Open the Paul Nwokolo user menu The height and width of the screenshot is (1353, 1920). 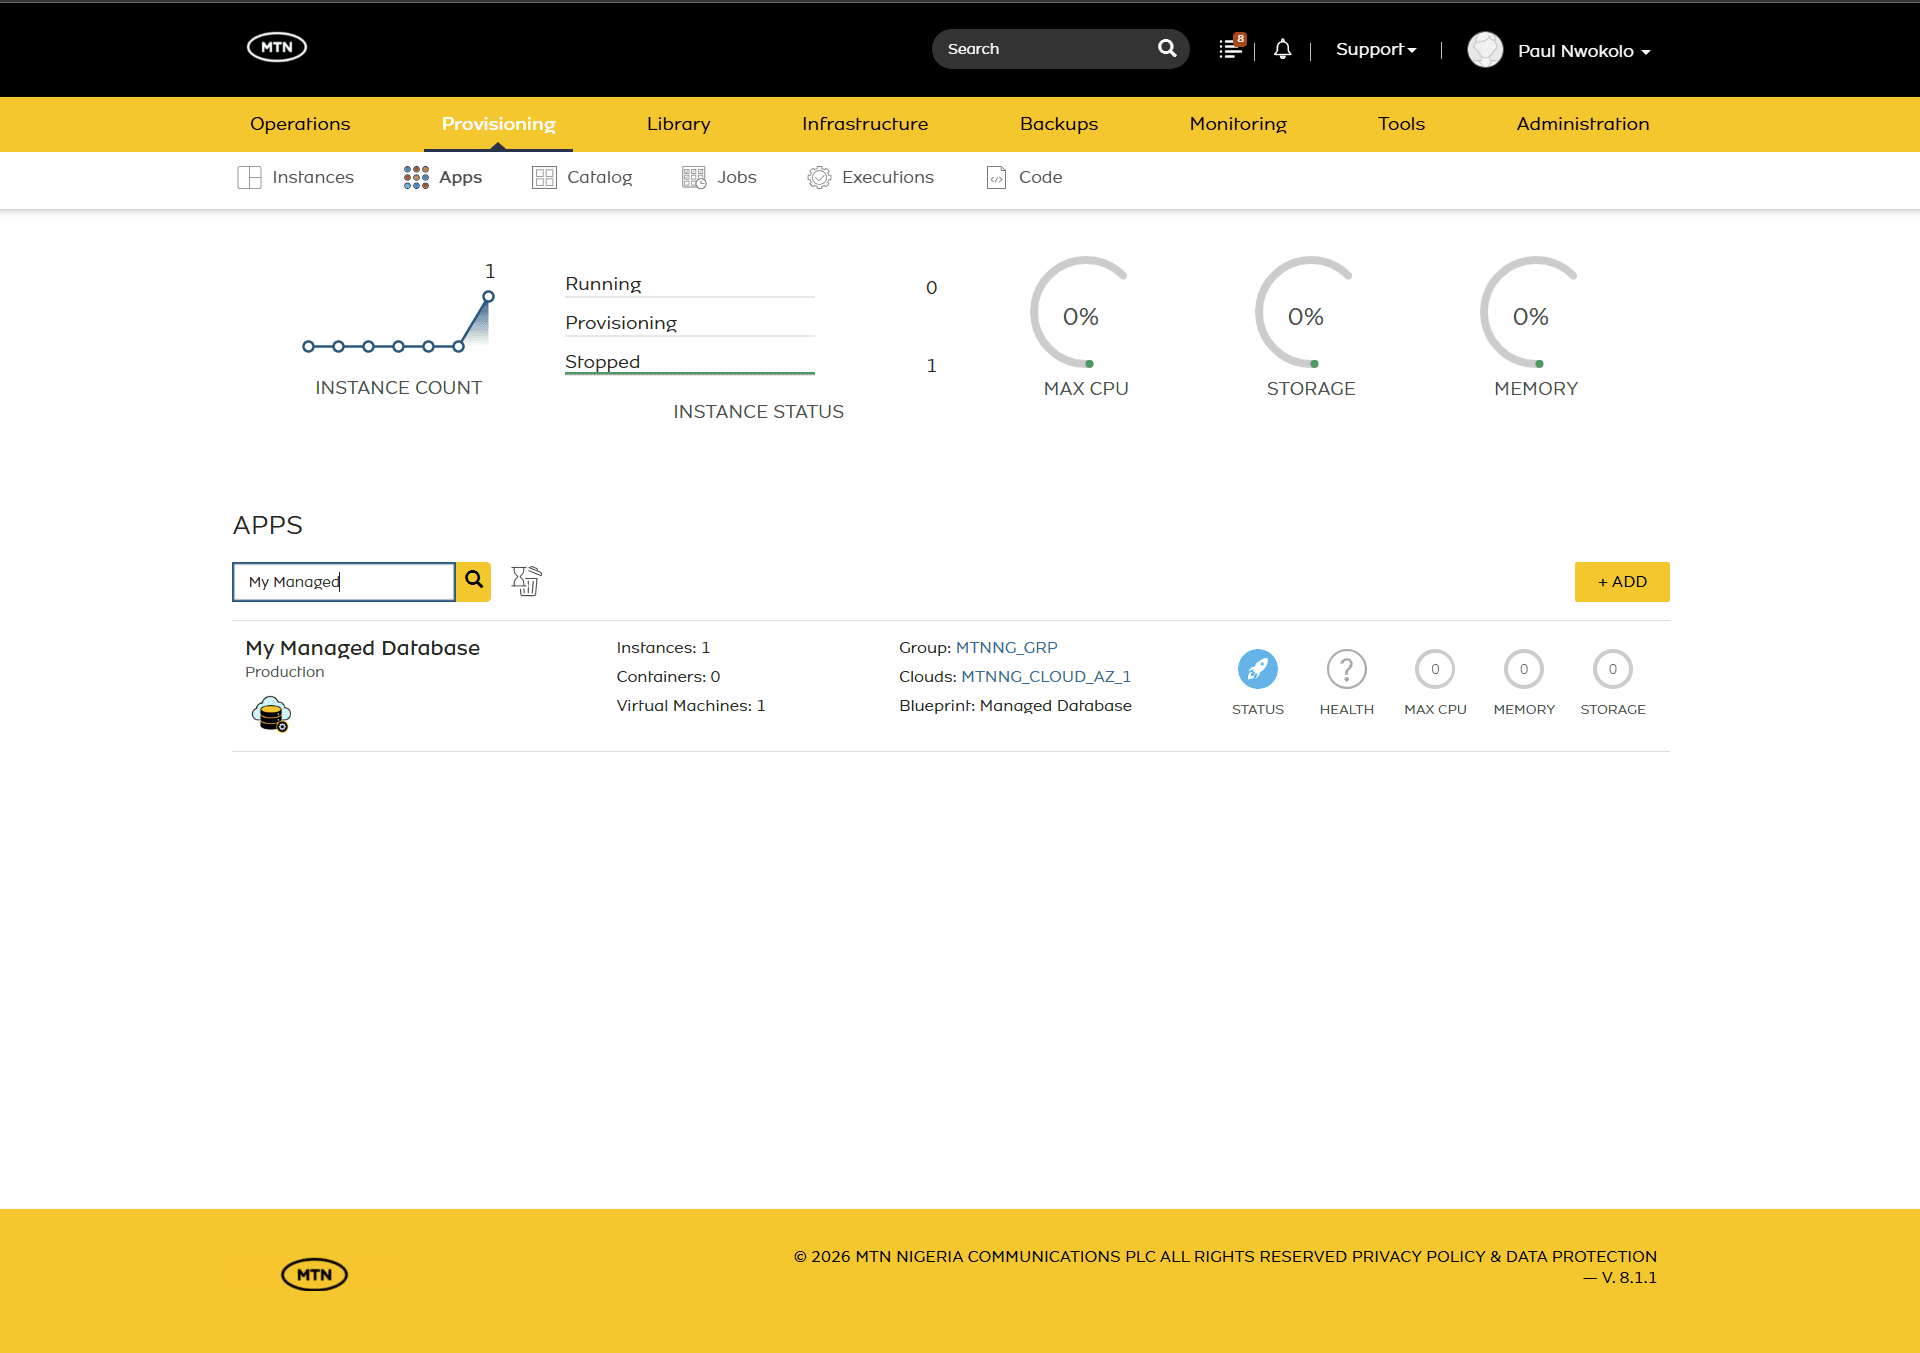1584,51
